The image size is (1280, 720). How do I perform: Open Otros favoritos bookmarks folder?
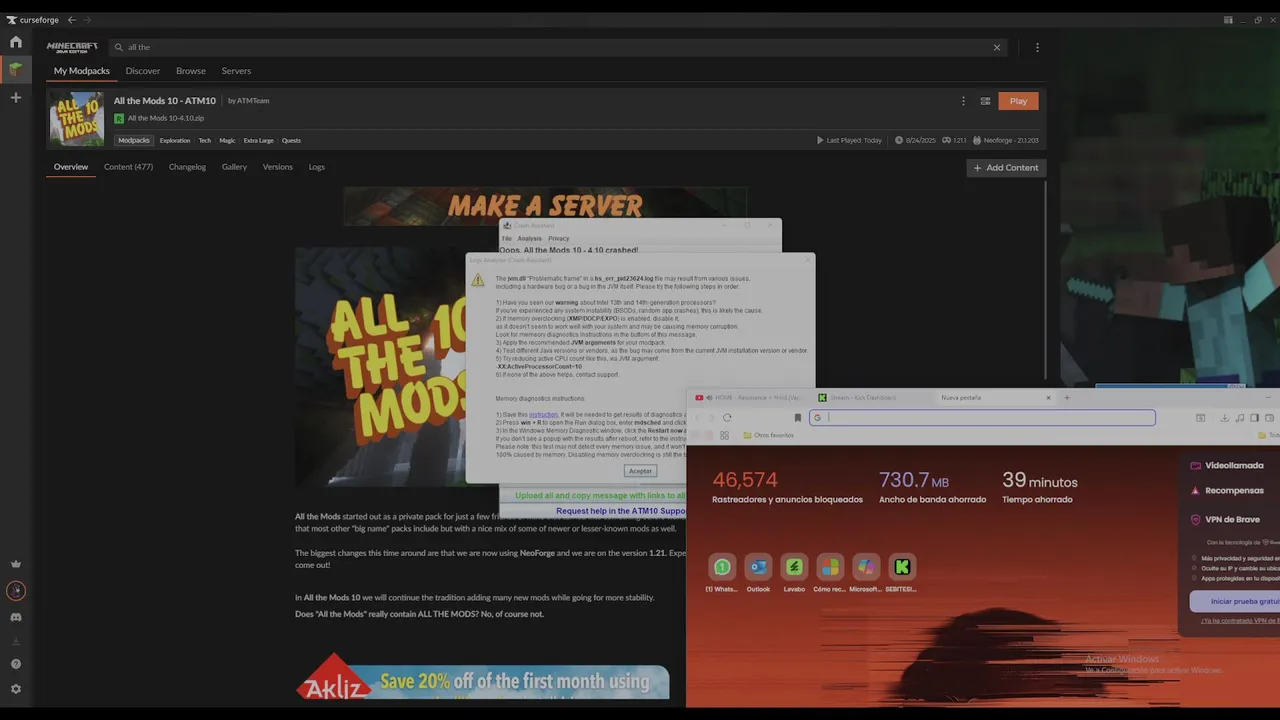point(768,435)
